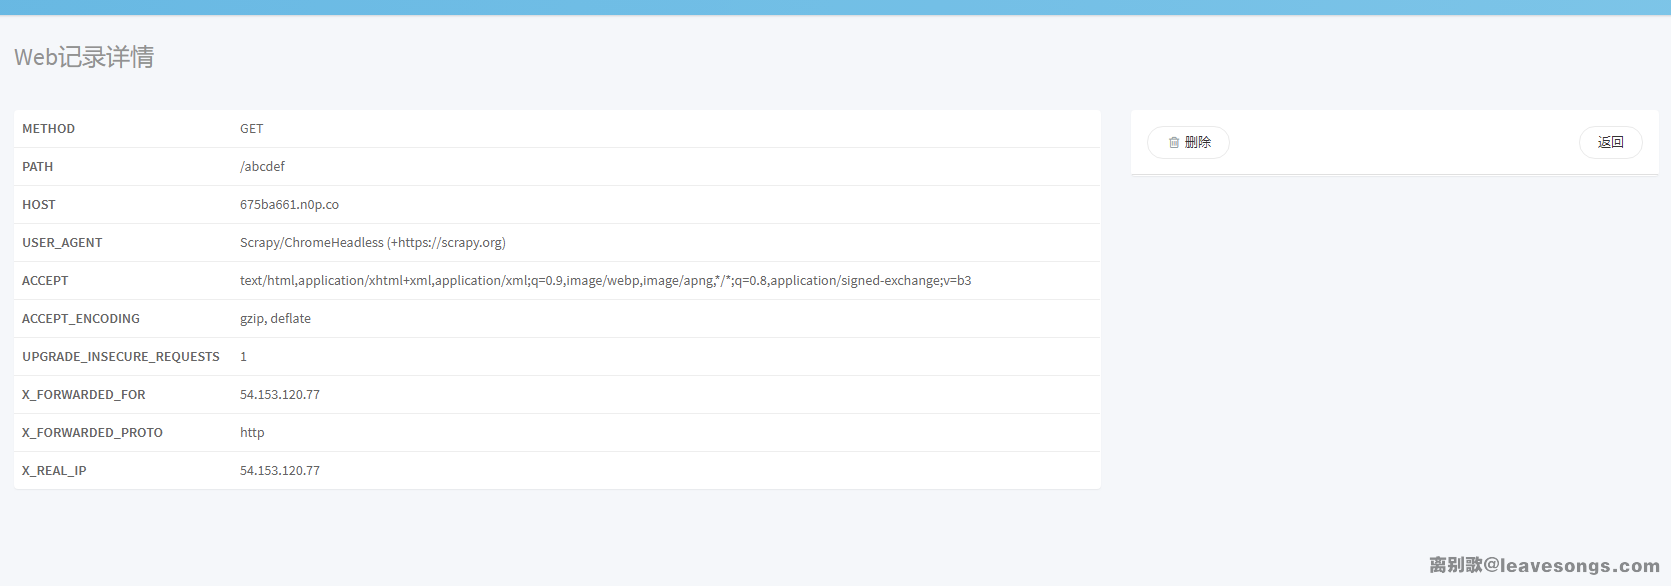Click the HOST row label
This screenshot has width=1671, height=586.
[x=39, y=205]
